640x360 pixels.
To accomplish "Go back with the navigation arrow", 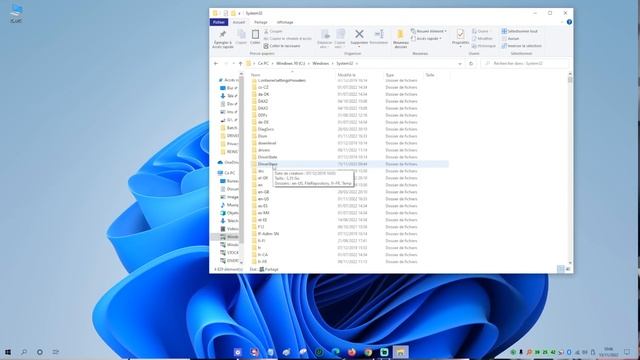I will [216, 64].
